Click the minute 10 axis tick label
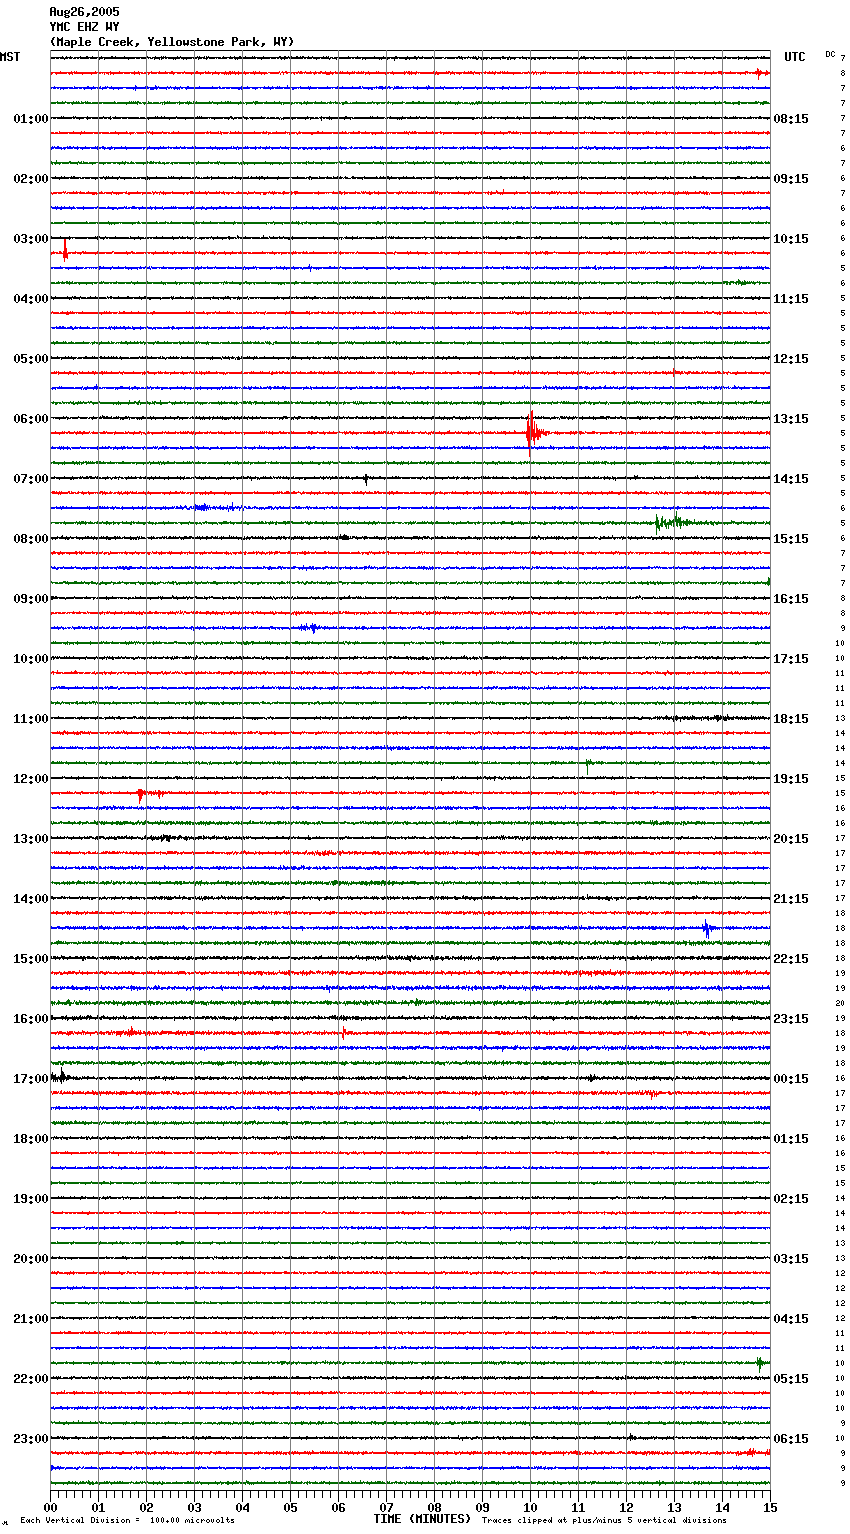Screen dimensions: 850x1534 [530, 1507]
